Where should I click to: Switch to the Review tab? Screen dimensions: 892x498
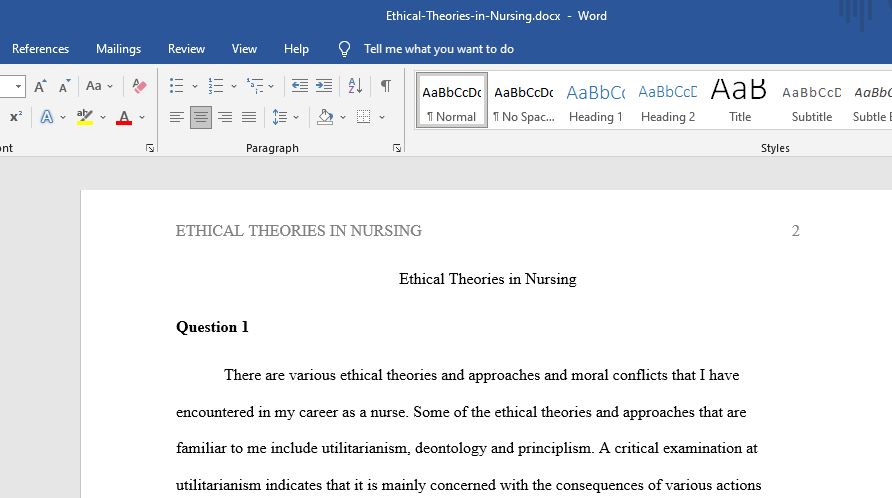[186, 49]
